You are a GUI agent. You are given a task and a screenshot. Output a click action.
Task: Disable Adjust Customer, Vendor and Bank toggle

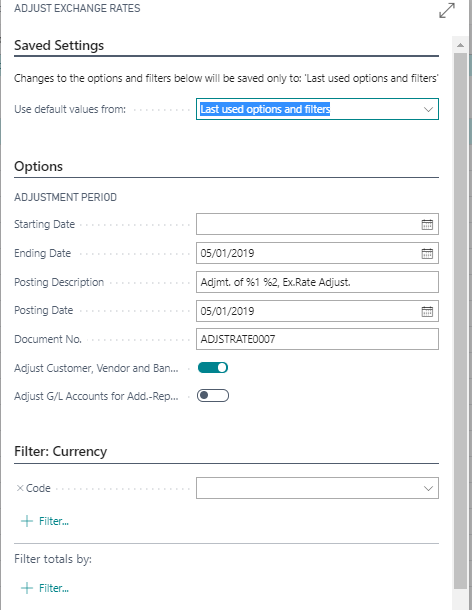point(213,368)
